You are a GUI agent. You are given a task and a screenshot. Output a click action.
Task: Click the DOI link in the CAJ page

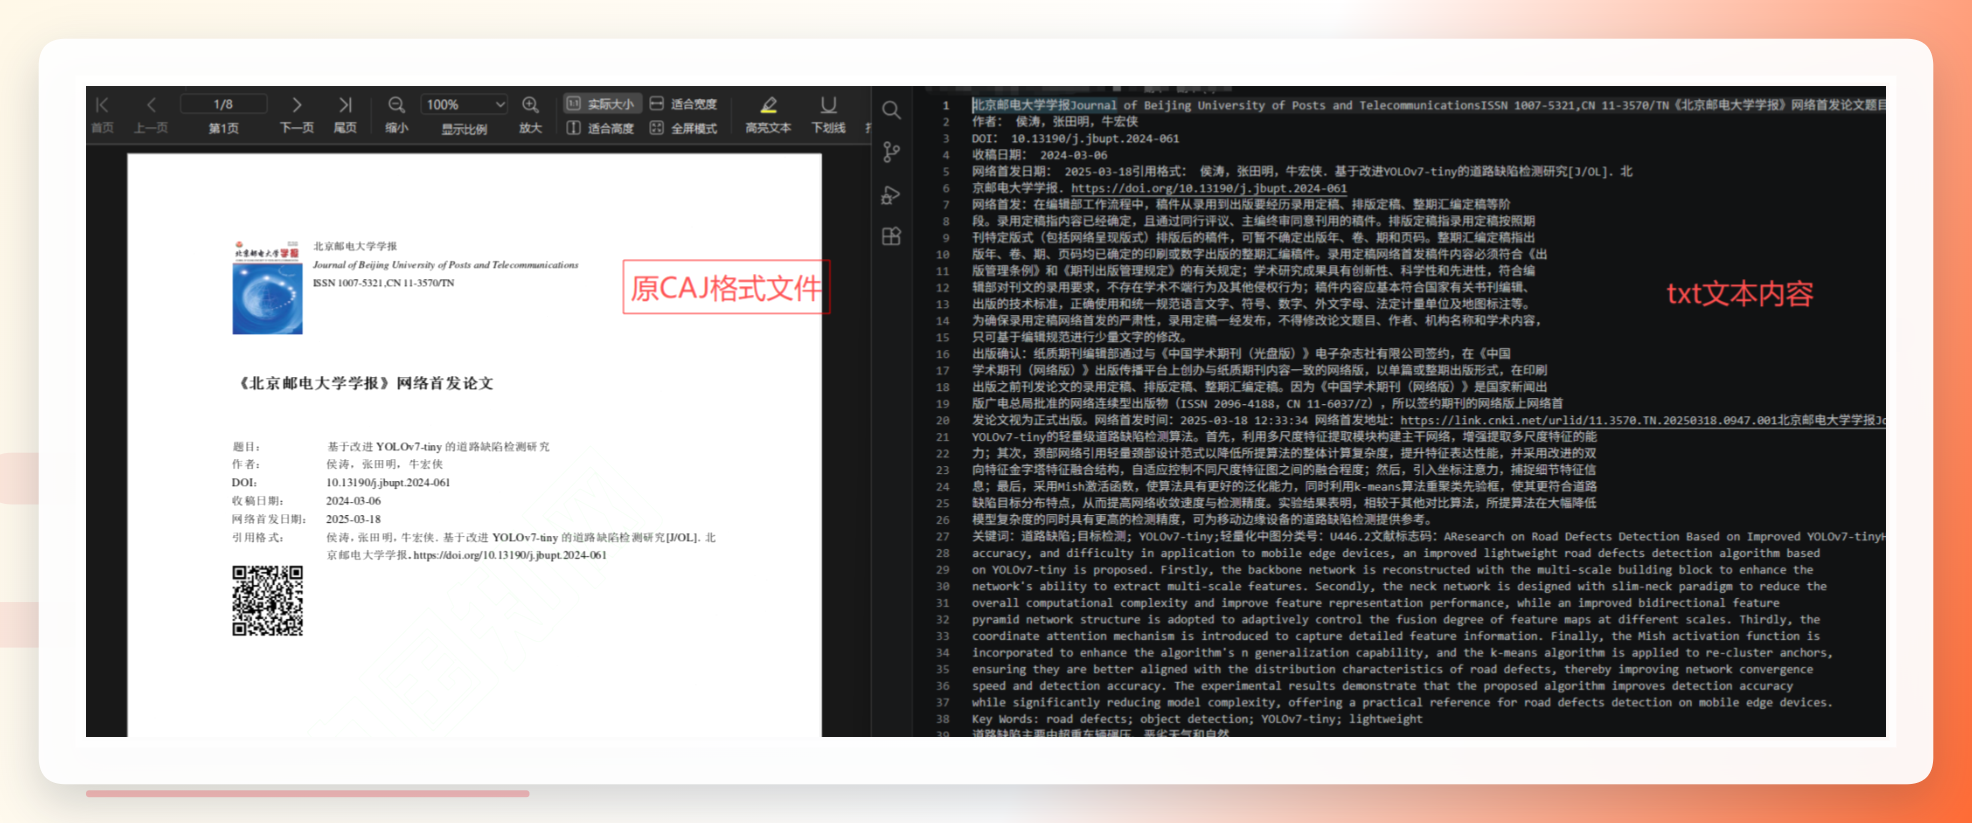pos(510,555)
